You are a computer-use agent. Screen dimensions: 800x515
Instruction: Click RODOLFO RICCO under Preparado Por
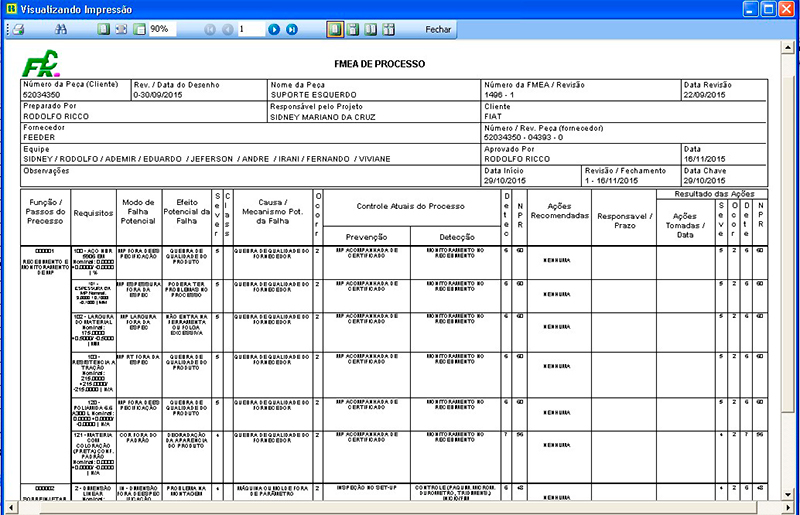tap(56, 116)
